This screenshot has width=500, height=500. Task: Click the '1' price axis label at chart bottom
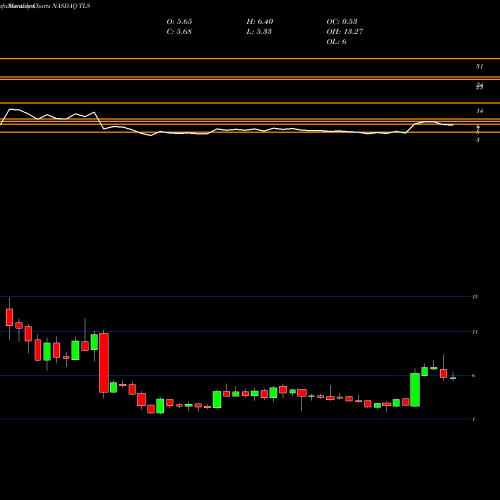(x=474, y=419)
